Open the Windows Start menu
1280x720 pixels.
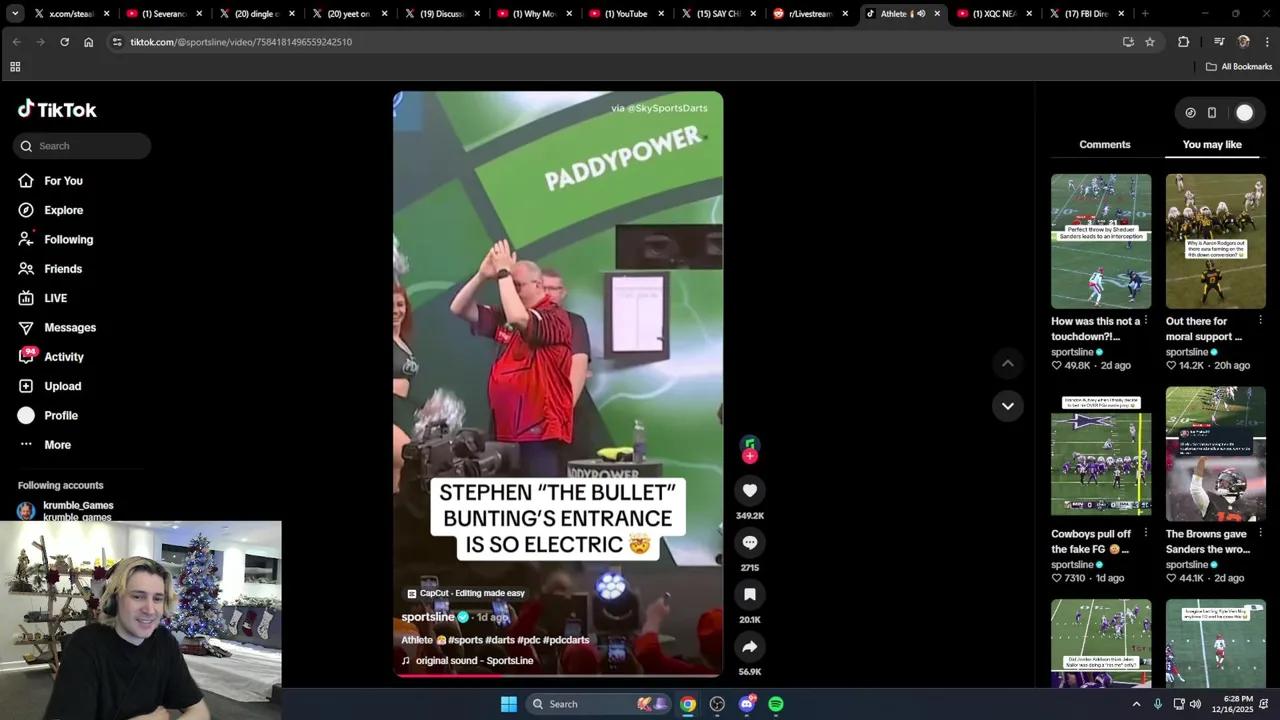[509, 704]
